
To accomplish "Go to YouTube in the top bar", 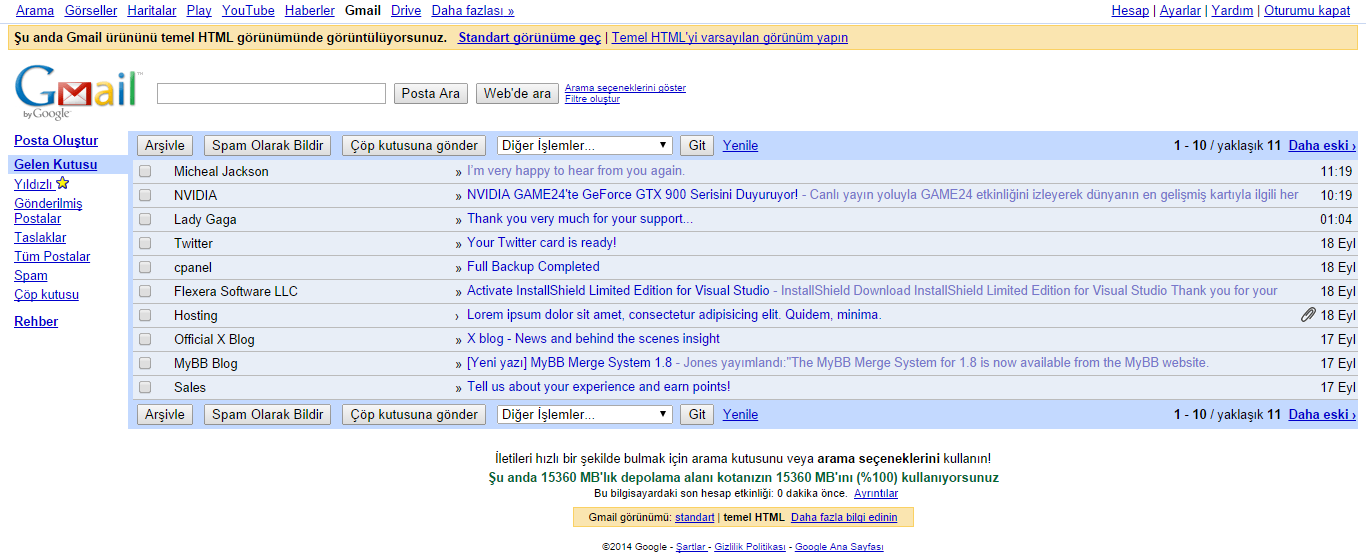I will click(248, 10).
